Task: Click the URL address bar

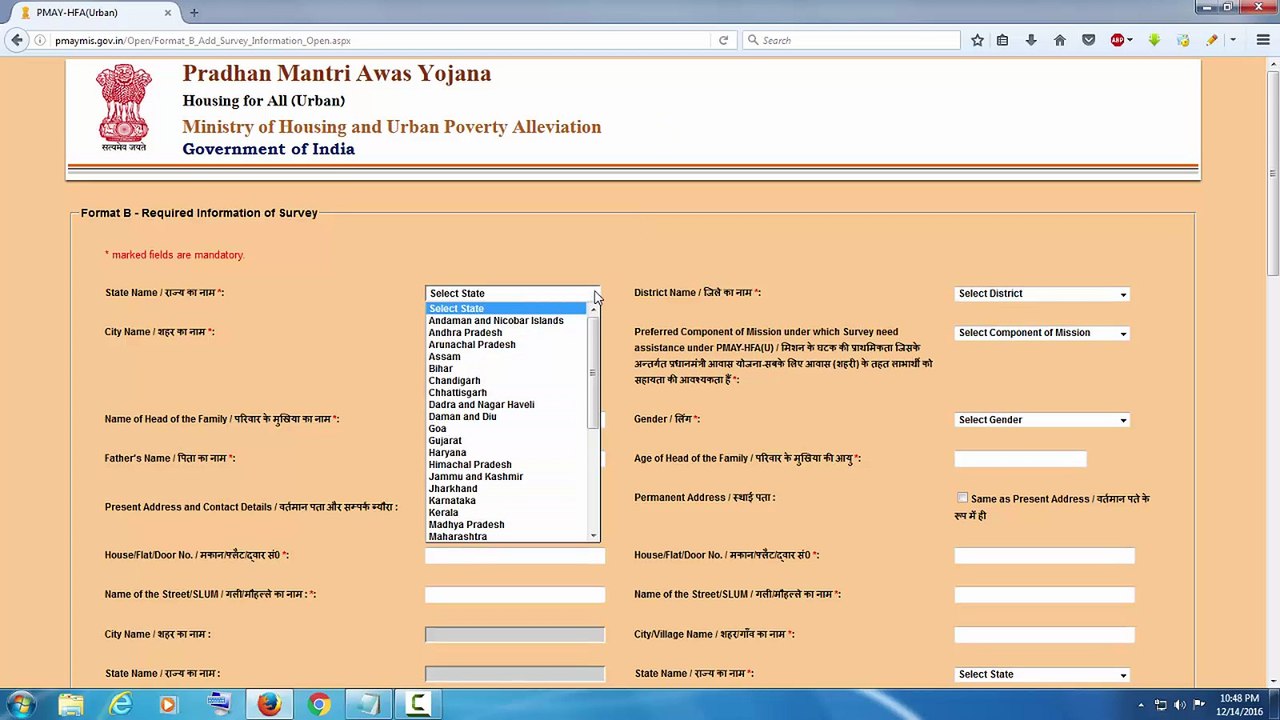Action: pyautogui.click(x=380, y=40)
